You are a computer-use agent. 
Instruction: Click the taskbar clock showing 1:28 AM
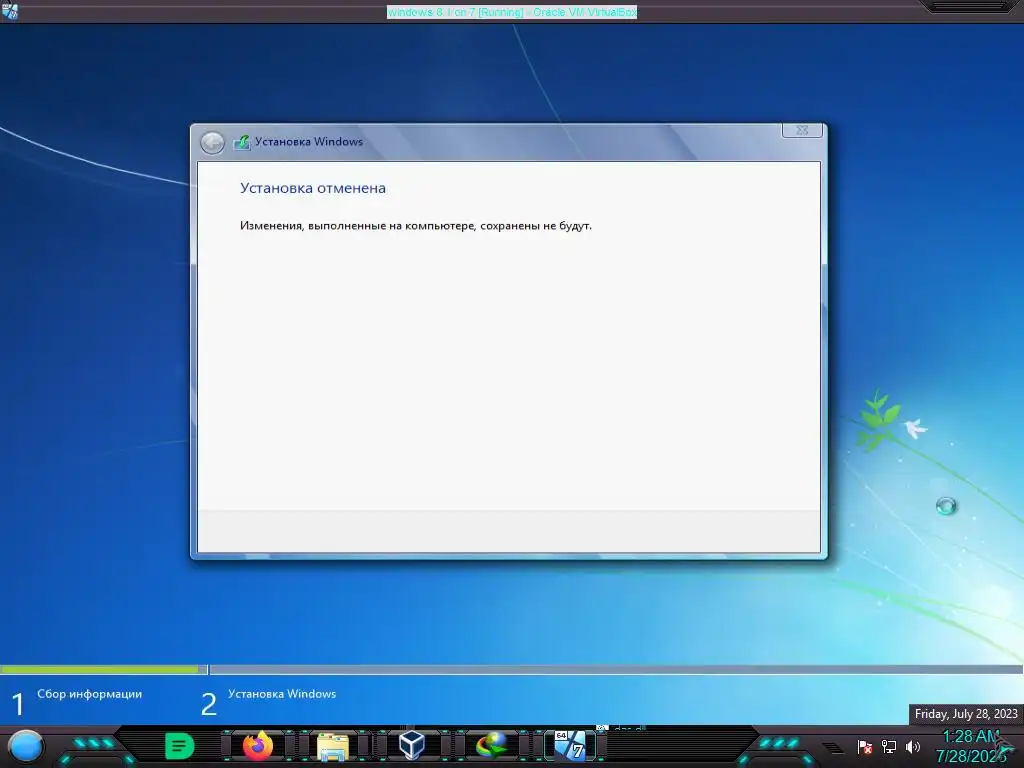coord(970,746)
